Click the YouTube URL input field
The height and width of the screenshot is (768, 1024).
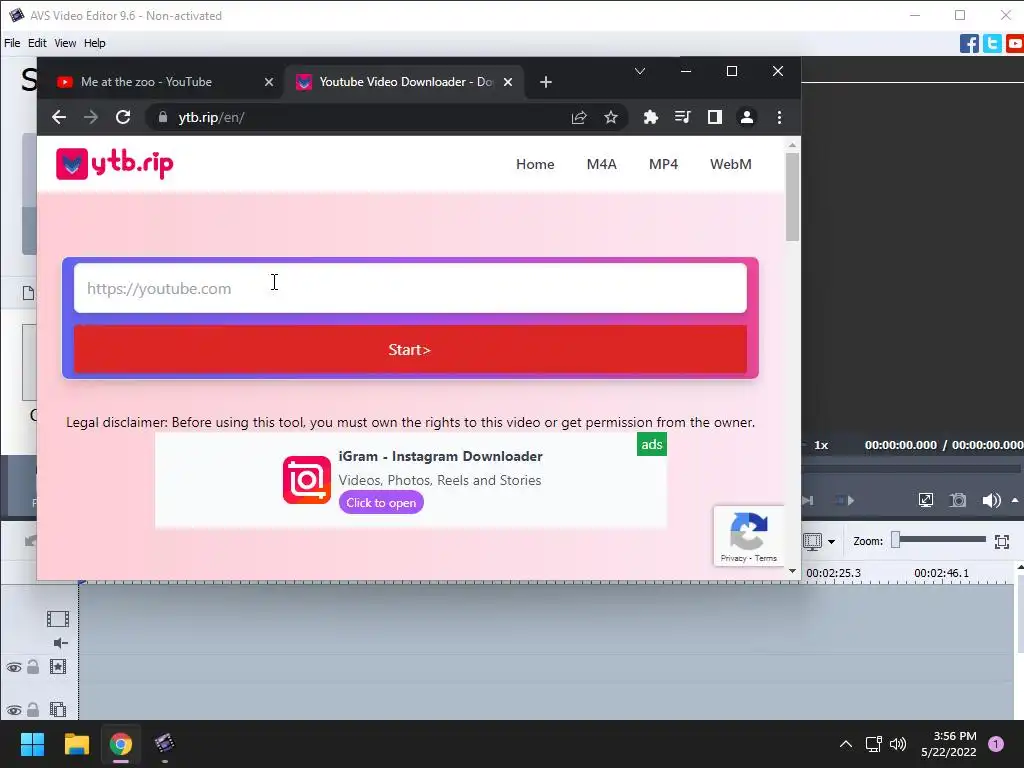410,288
